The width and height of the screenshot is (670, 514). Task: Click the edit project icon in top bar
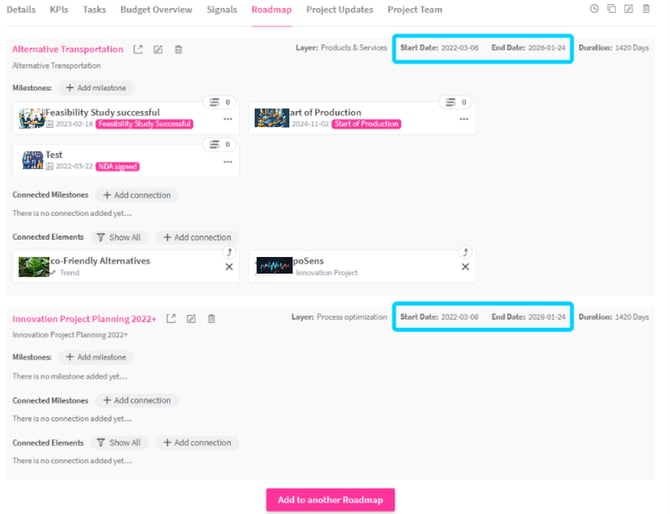tap(629, 9)
